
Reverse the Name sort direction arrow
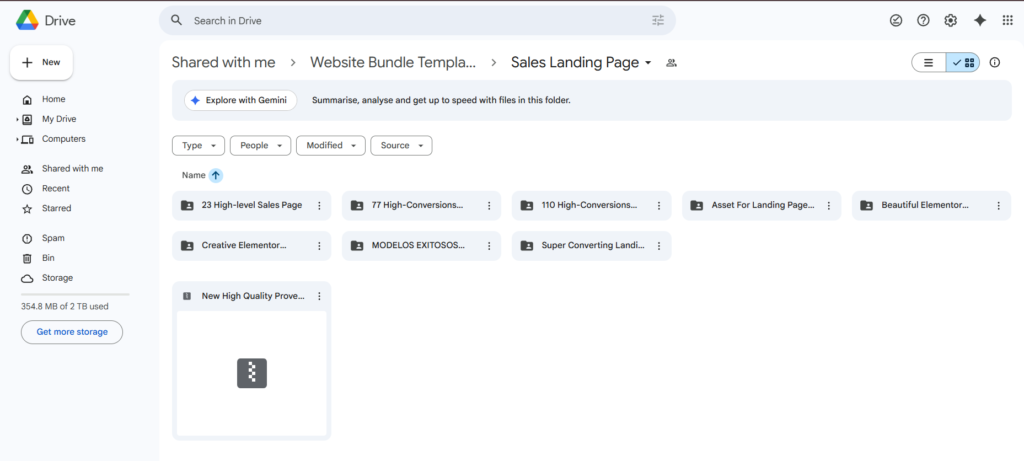tap(215, 175)
